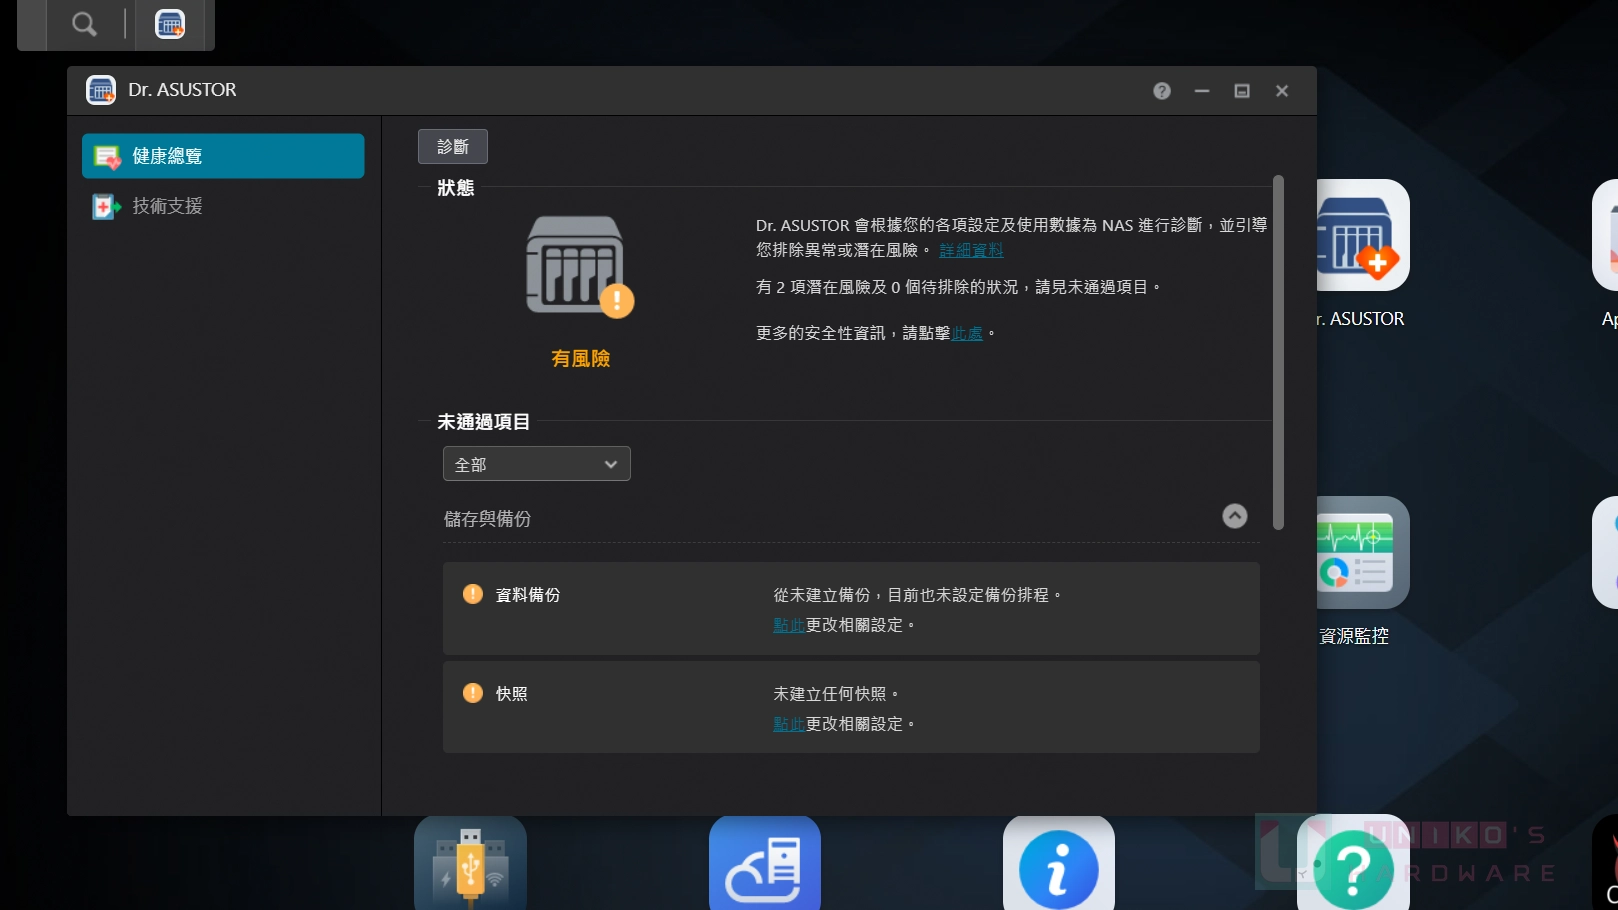Open the cloud server desktop icon
Screen dimensions: 1618x910
click(x=765, y=863)
